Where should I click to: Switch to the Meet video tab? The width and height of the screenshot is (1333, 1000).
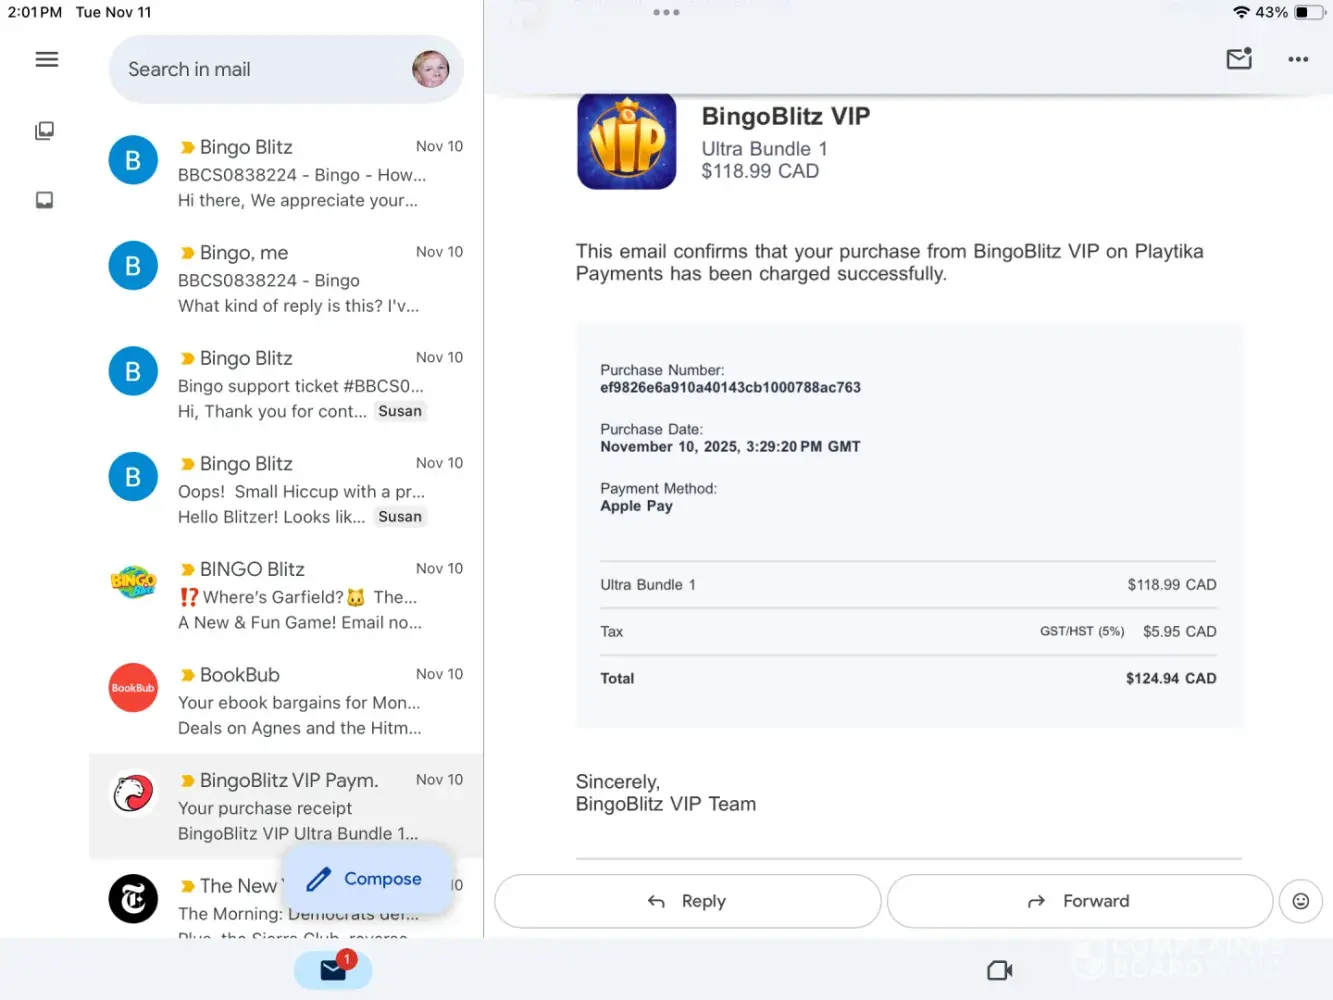click(x=999, y=970)
